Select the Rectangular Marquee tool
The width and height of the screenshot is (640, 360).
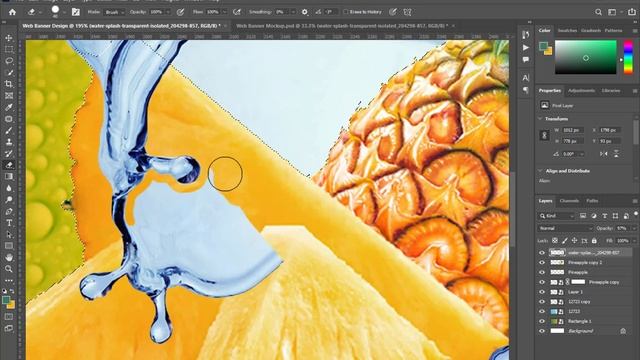coord(9,49)
